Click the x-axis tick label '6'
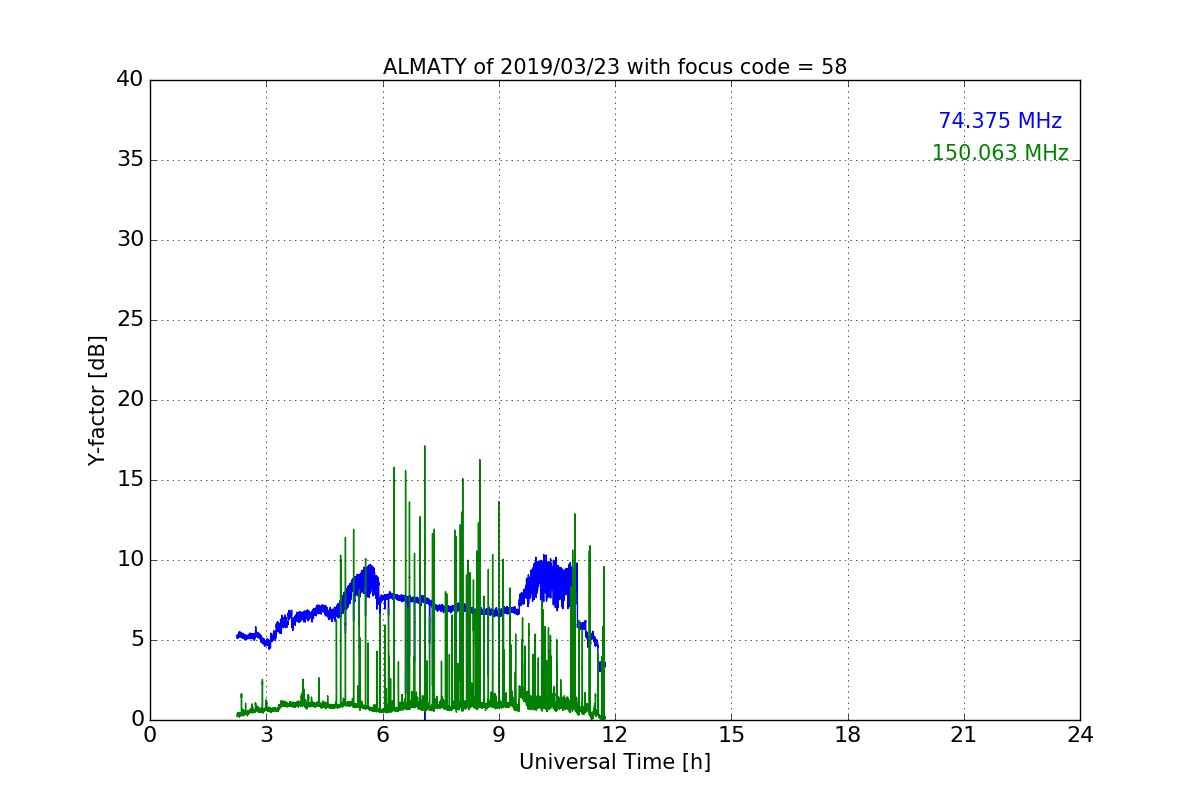The image size is (1200, 800). point(383,735)
